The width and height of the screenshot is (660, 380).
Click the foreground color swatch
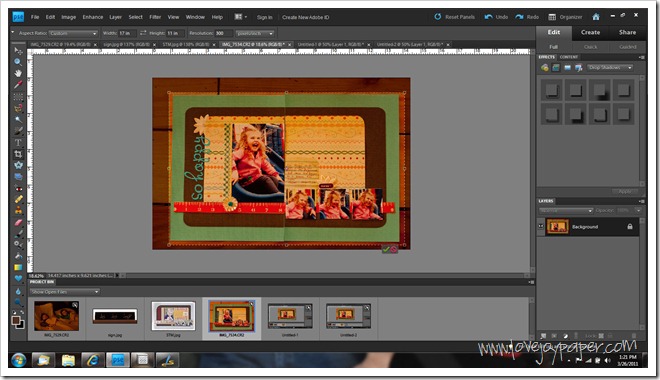coord(16,321)
